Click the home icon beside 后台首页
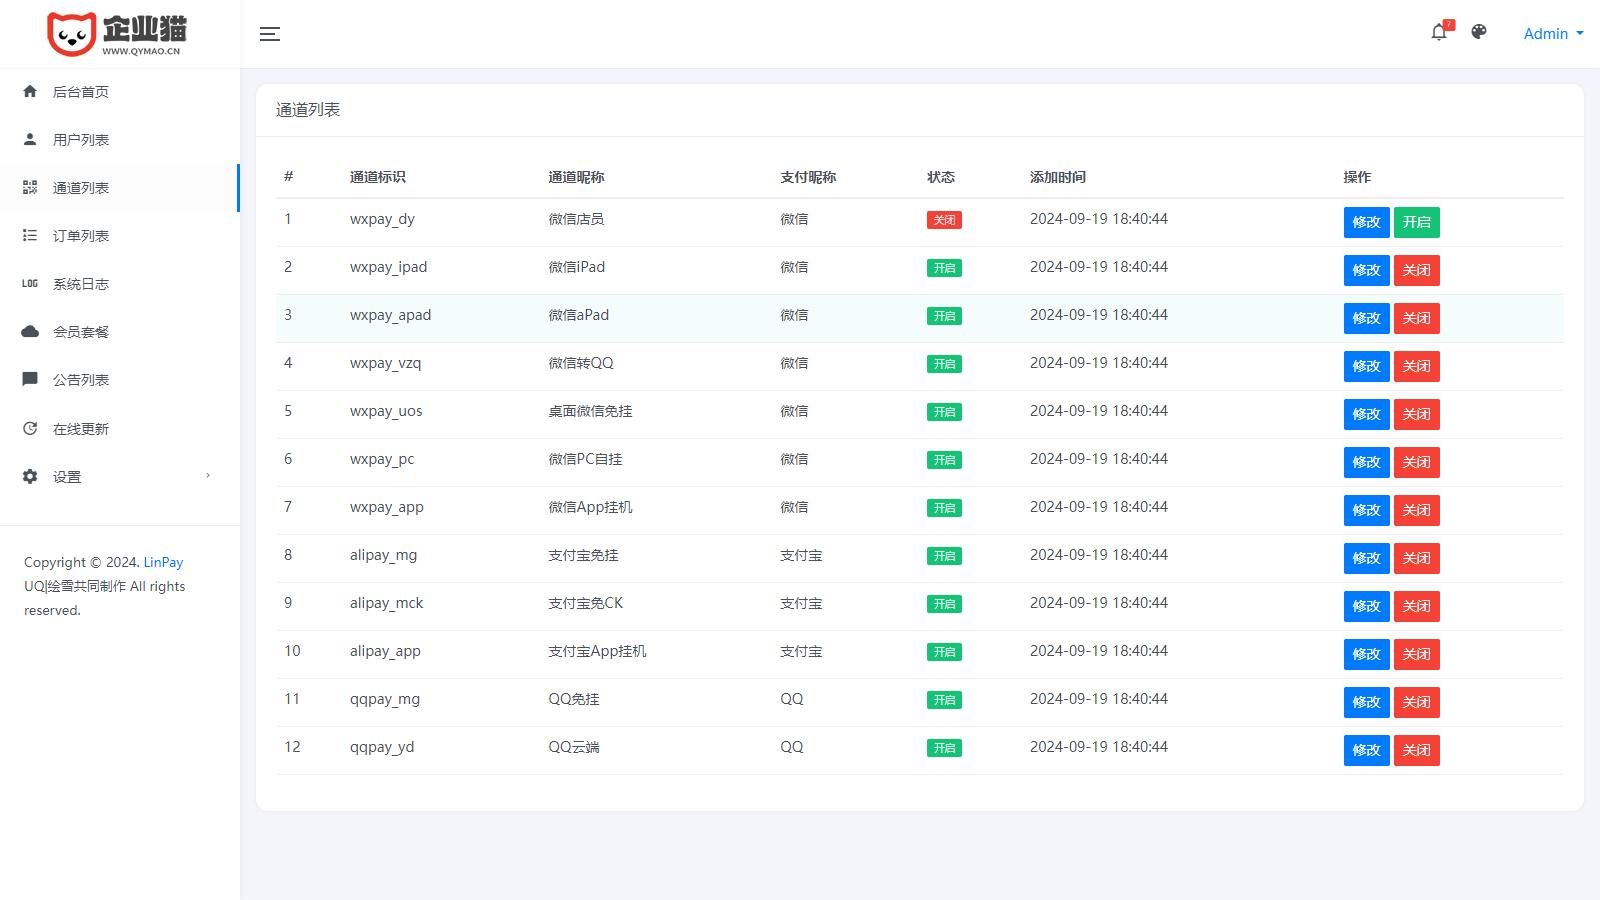The image size is (1600, 900). [30, 92]
